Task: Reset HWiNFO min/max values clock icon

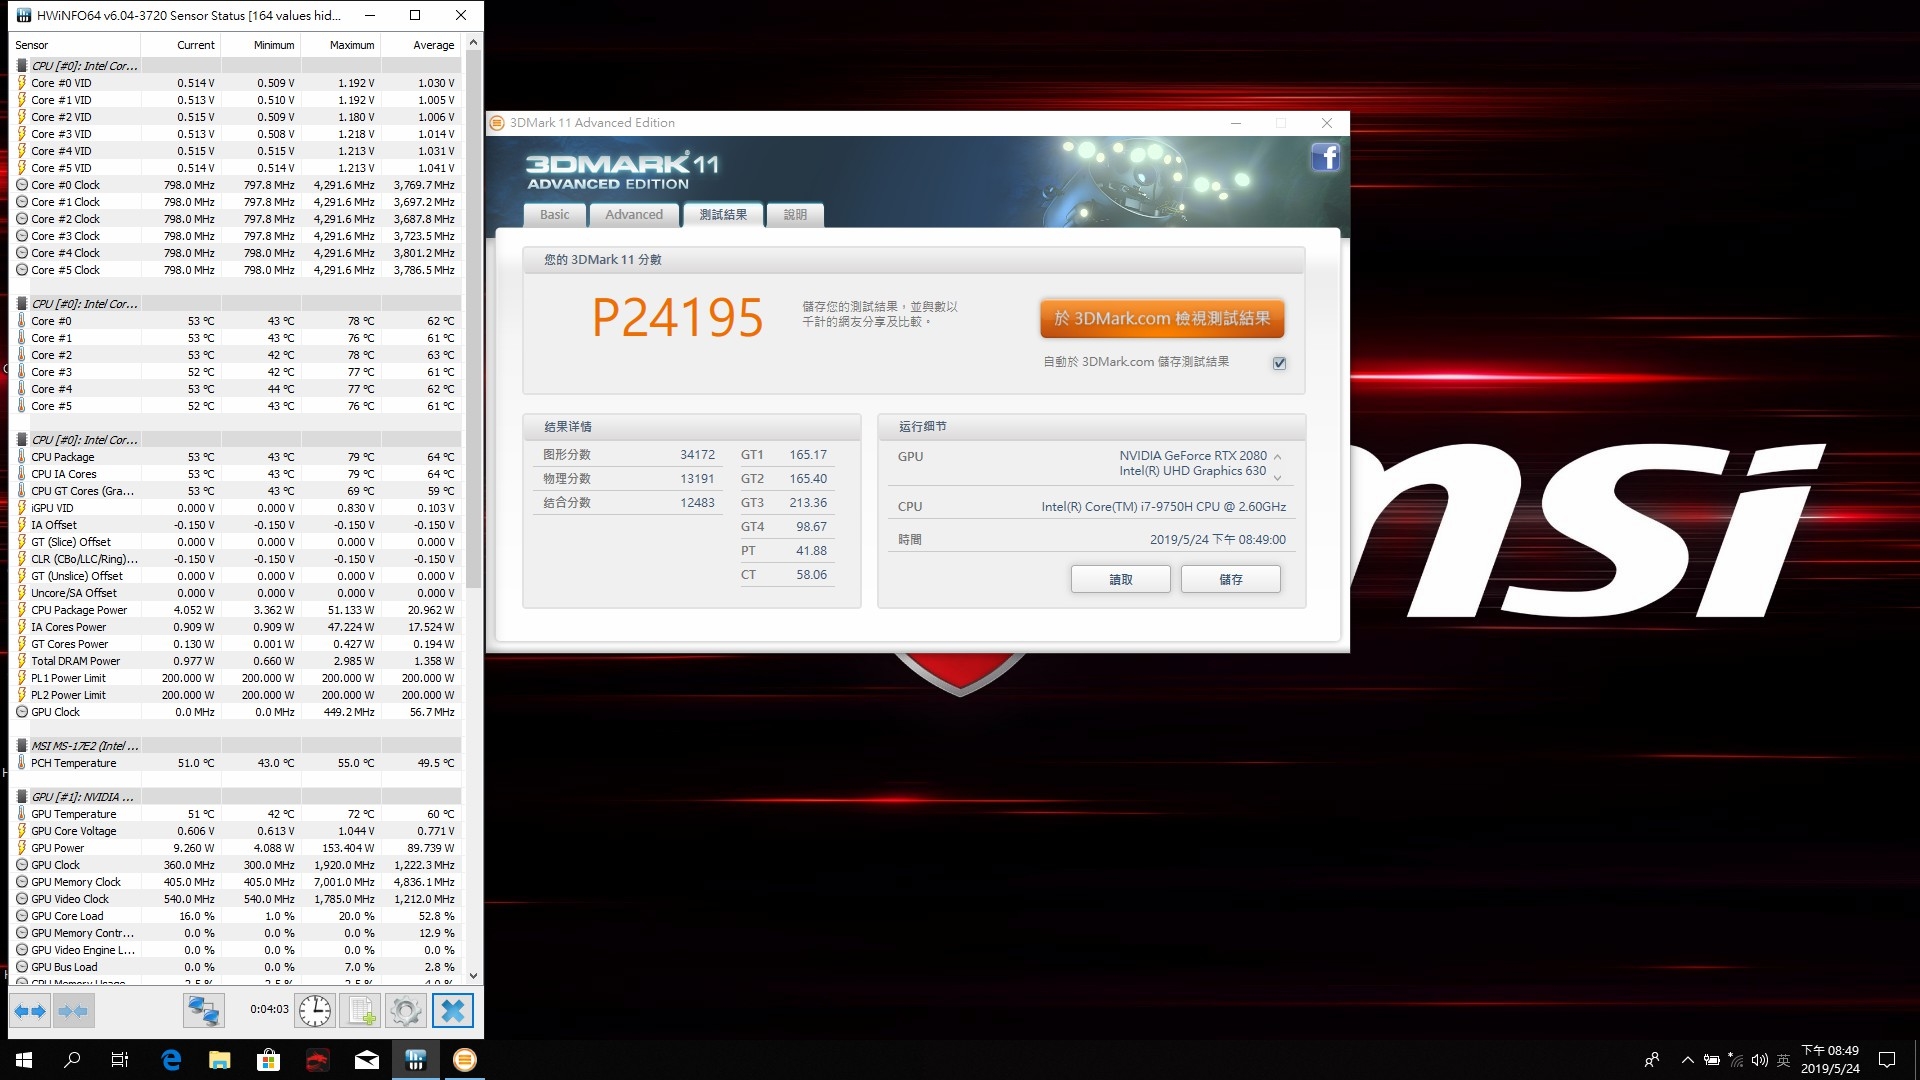Action: pyautogui.click(x=315, y=1011)
